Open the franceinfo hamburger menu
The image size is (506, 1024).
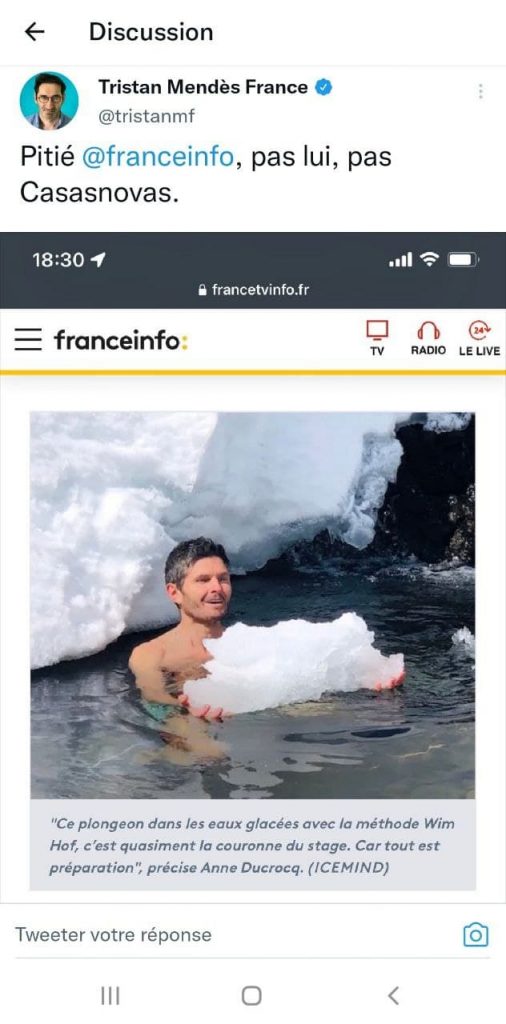[28, 340]
